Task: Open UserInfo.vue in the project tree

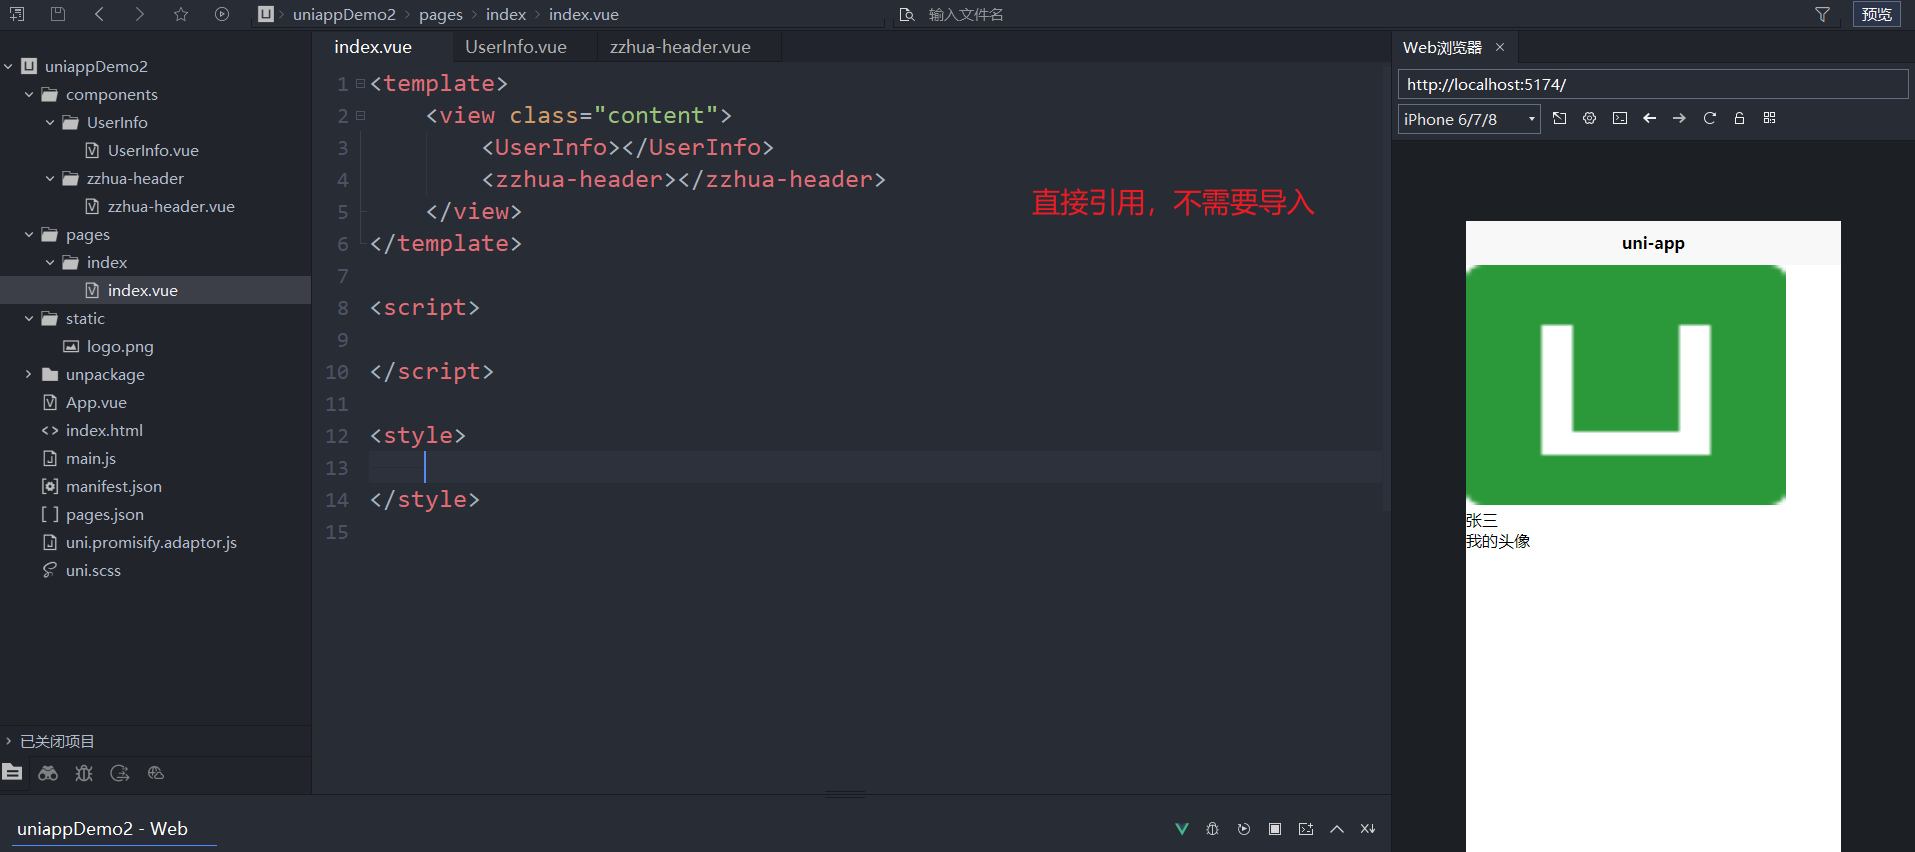Action: 153,150
